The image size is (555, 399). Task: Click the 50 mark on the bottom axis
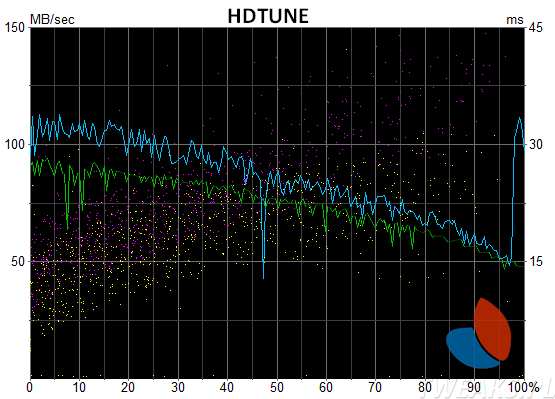click(276, 387)
